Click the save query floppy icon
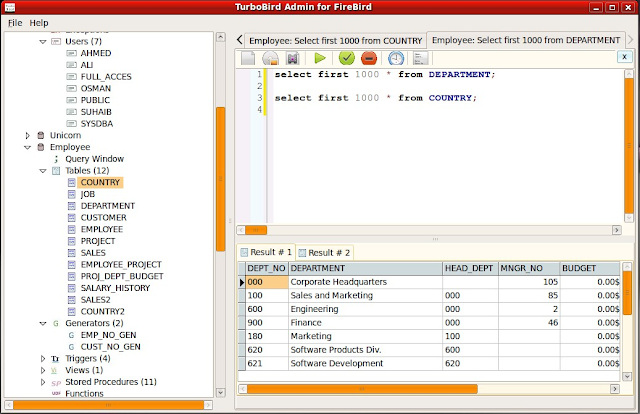This screenshot has width=640, height=414. (x=292, y=58)
